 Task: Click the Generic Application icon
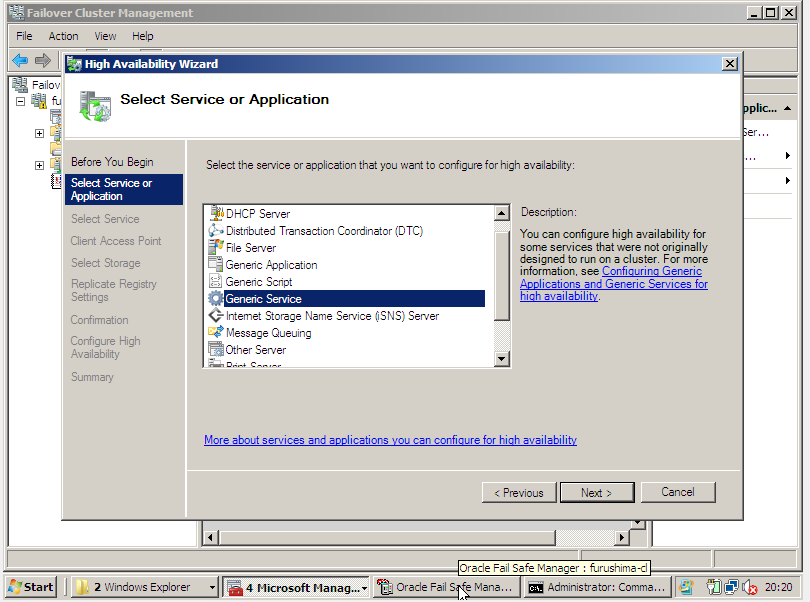click(x=216, y=265)
